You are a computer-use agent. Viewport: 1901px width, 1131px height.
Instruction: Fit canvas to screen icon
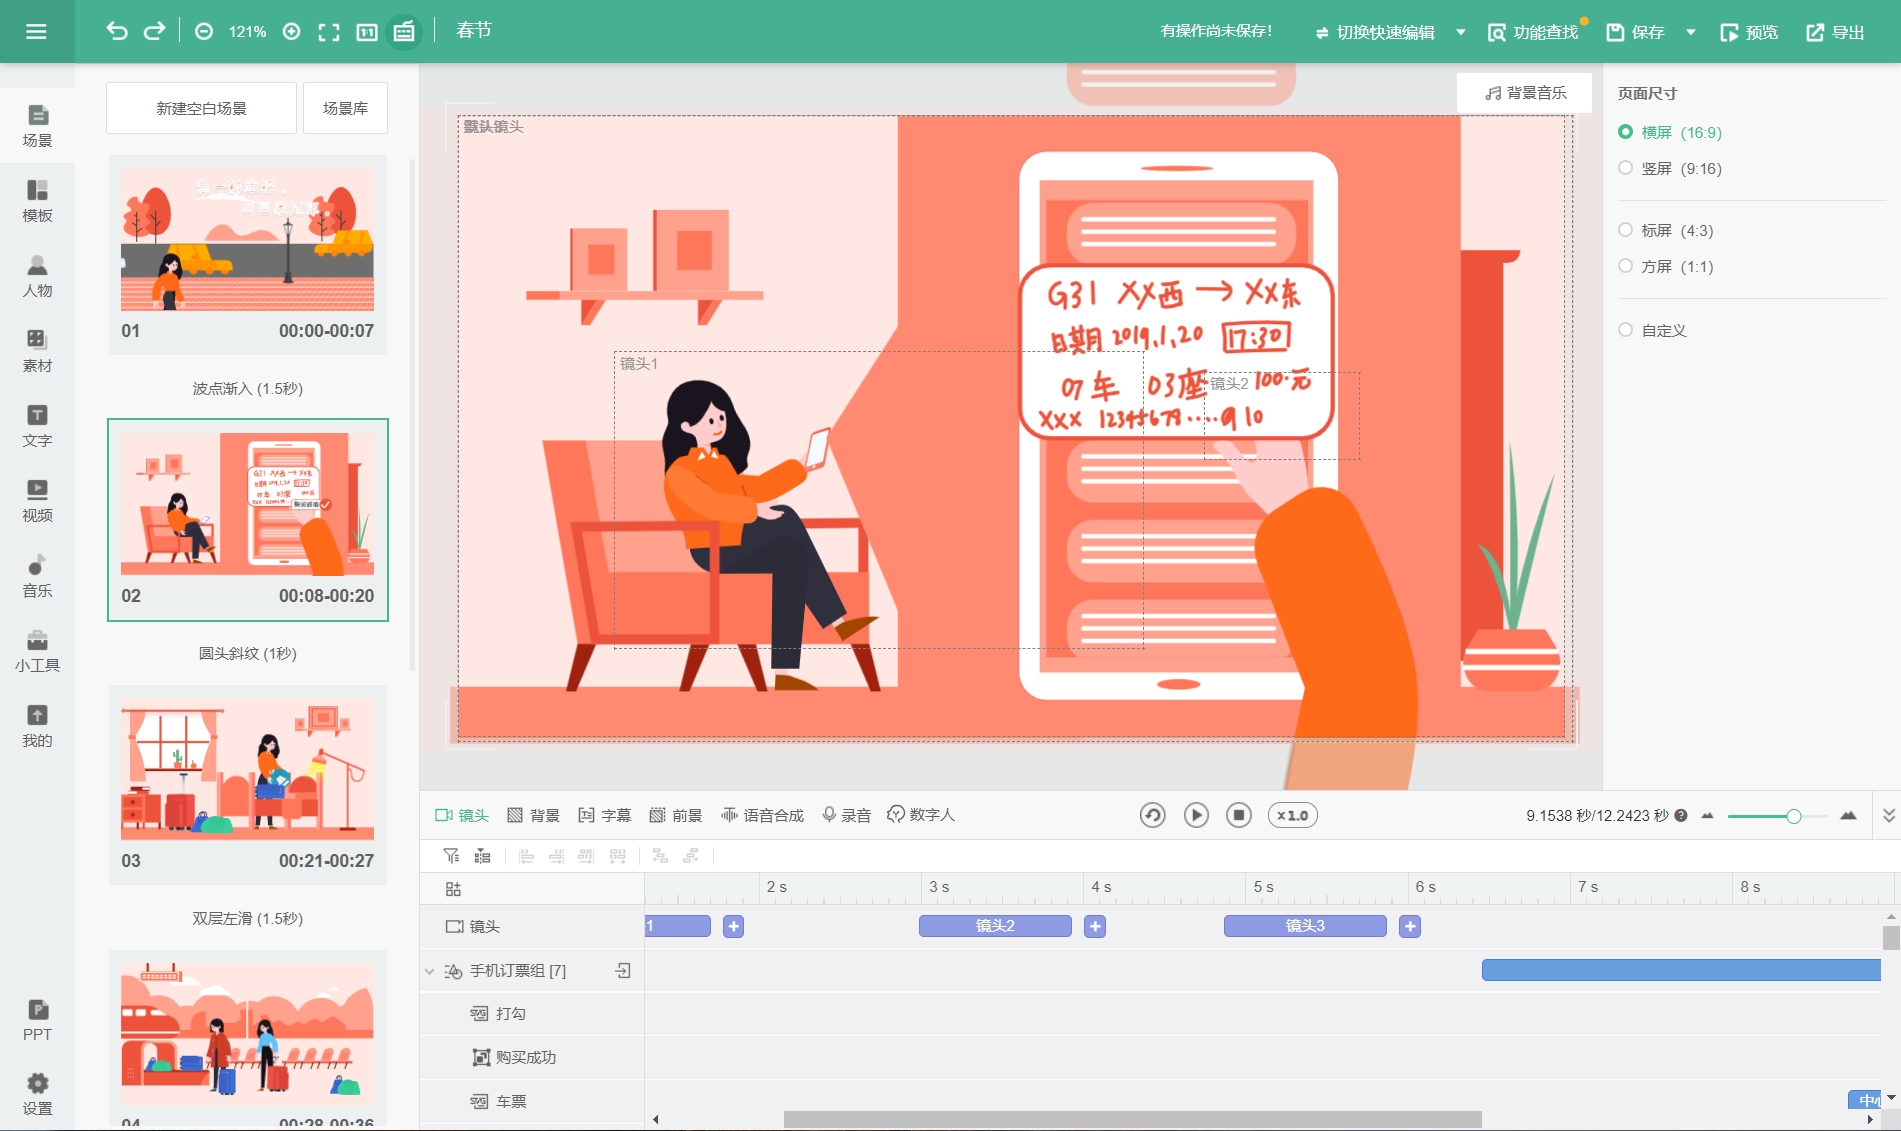329,32
